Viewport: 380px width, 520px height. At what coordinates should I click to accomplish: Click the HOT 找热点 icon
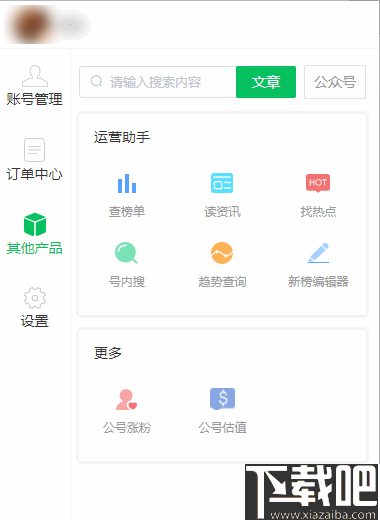point(318,183)
